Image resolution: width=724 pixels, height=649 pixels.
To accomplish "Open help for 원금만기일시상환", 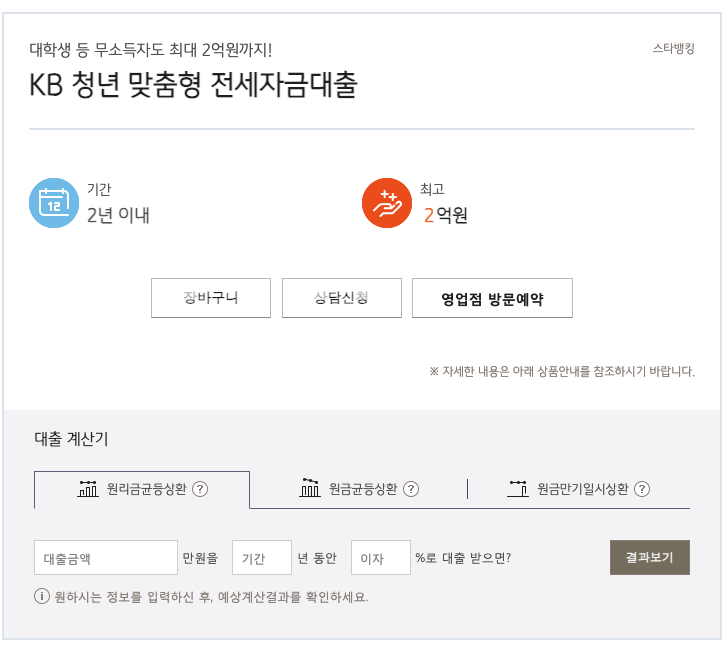I will (642, 489).
